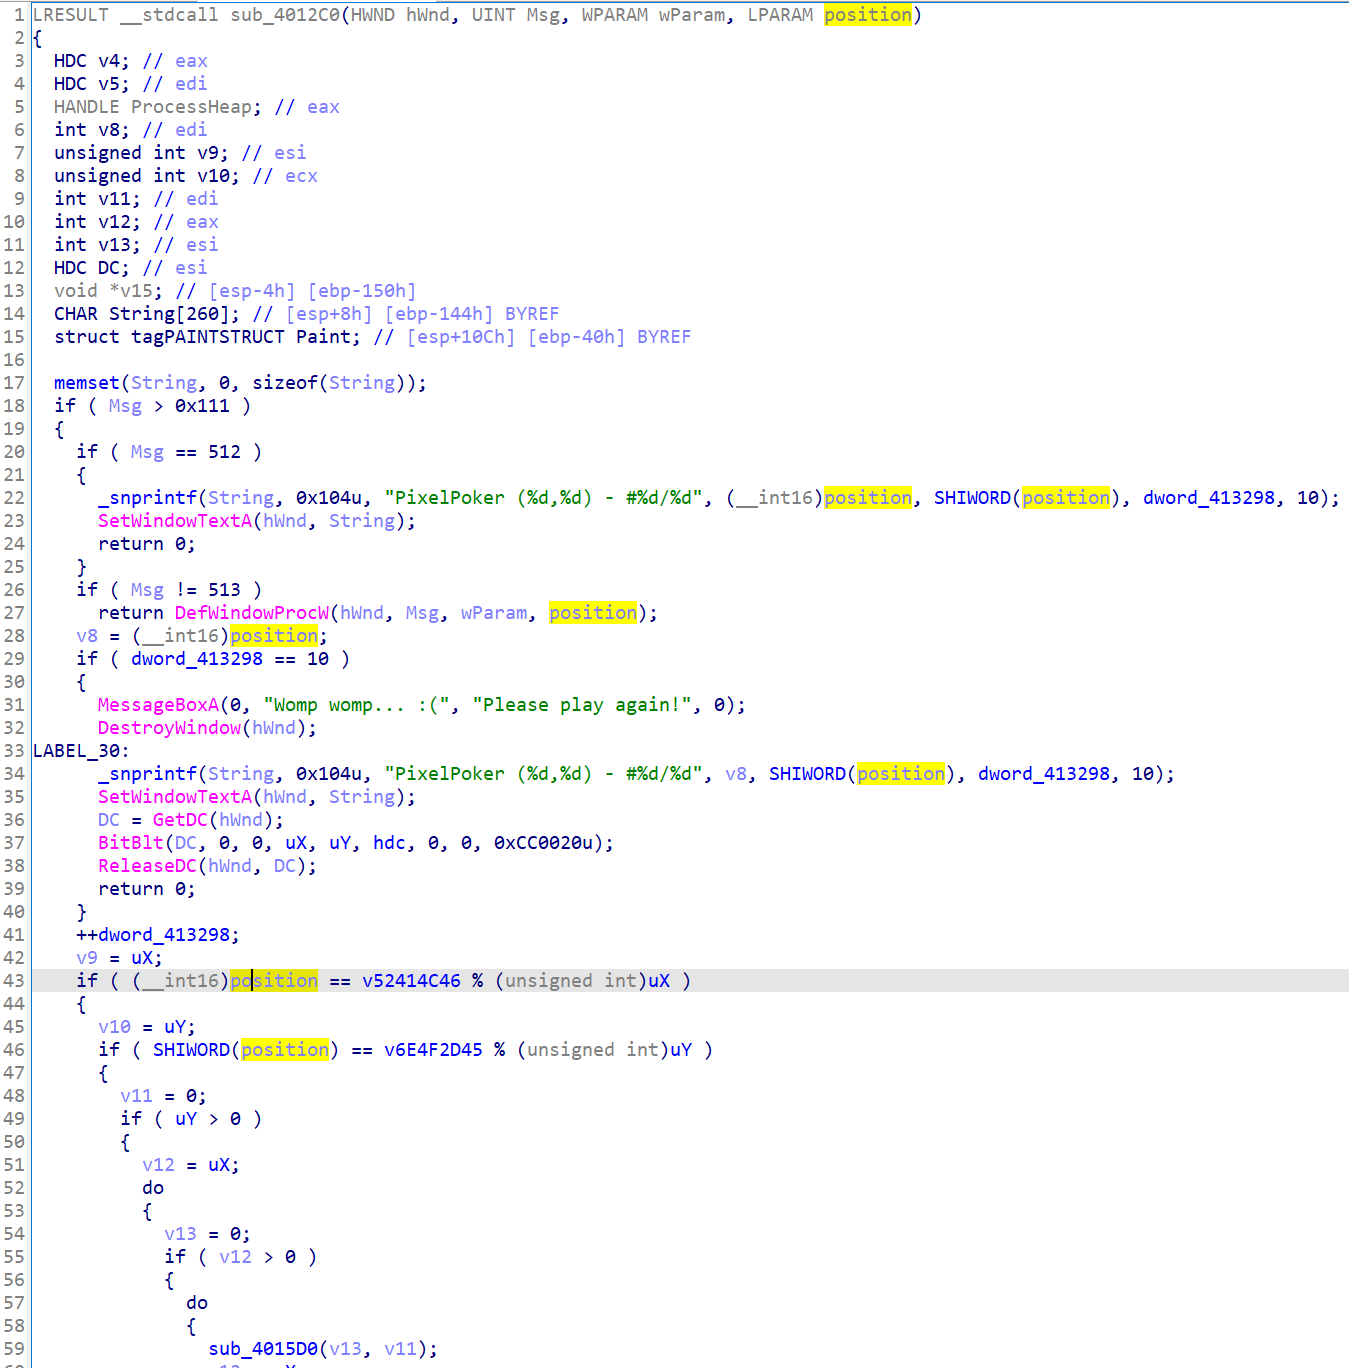This screenshot has height=1368, width=1349.
Task: Click the GetDC function name
Action: pyautogui.click(x=180, y=820)
